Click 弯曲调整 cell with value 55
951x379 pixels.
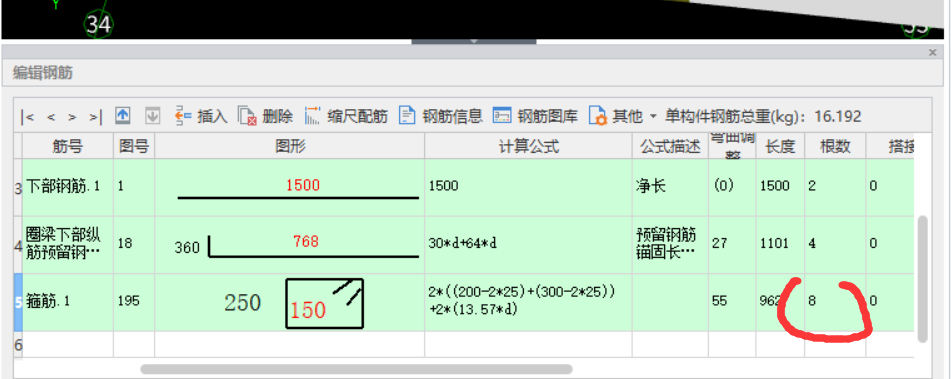point(732,303)
